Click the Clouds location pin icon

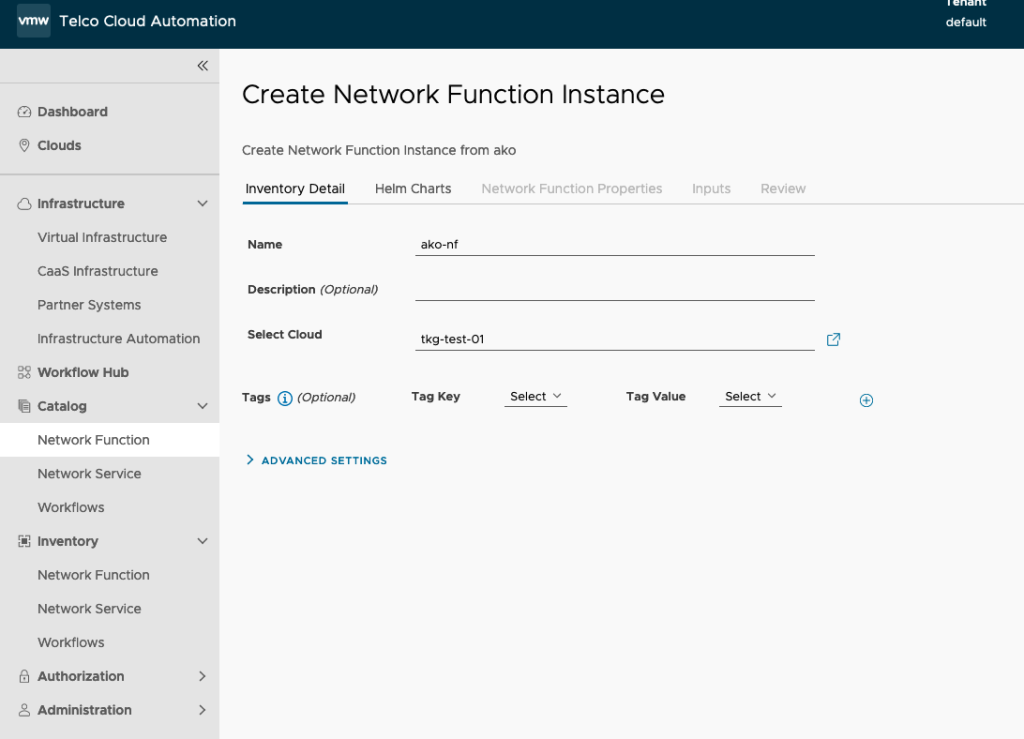pyautogui.click(x=24, y=146)
